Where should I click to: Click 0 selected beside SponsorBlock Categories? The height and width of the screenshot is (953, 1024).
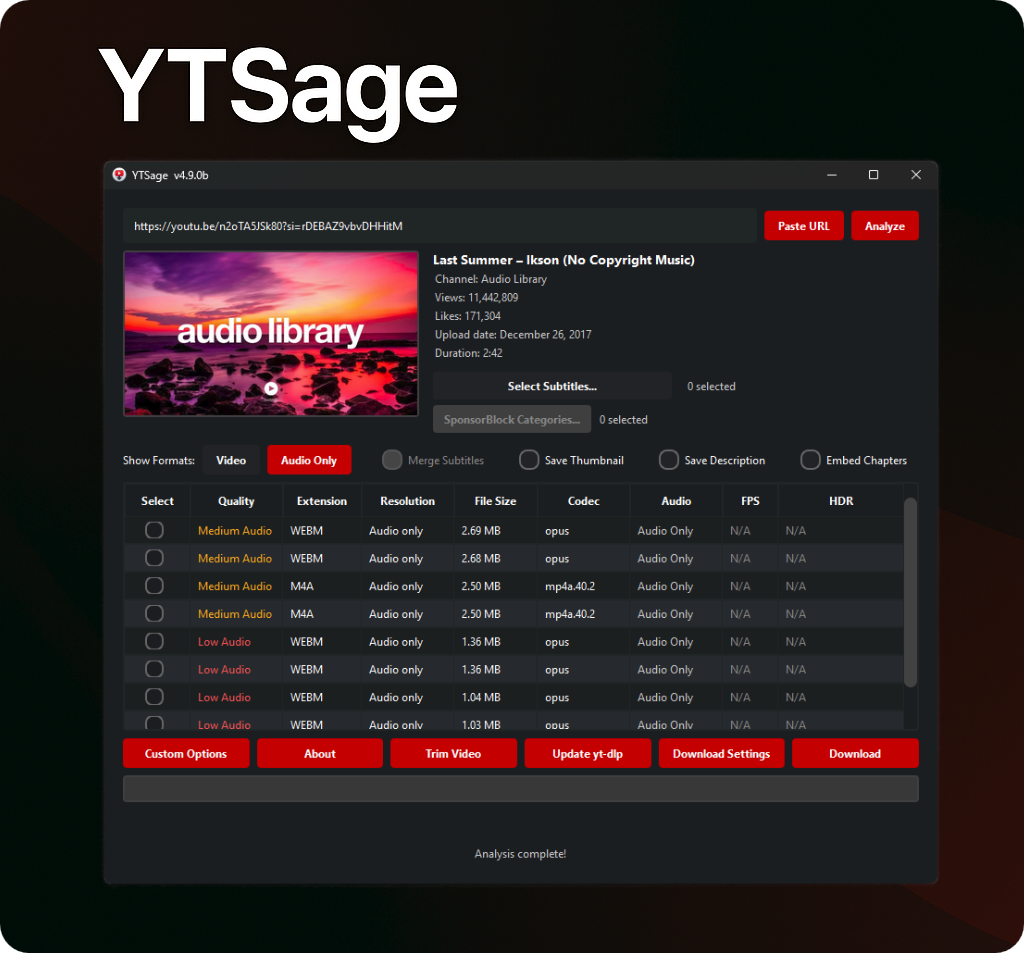624,419
